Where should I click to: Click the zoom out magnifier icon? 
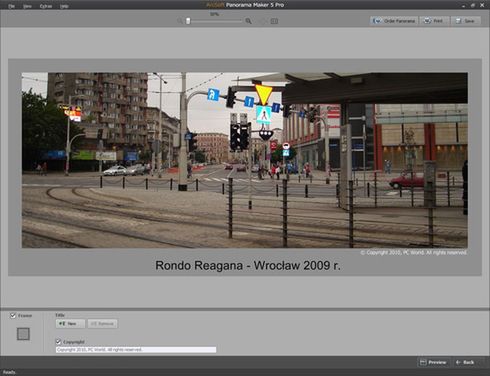(180, 21)
